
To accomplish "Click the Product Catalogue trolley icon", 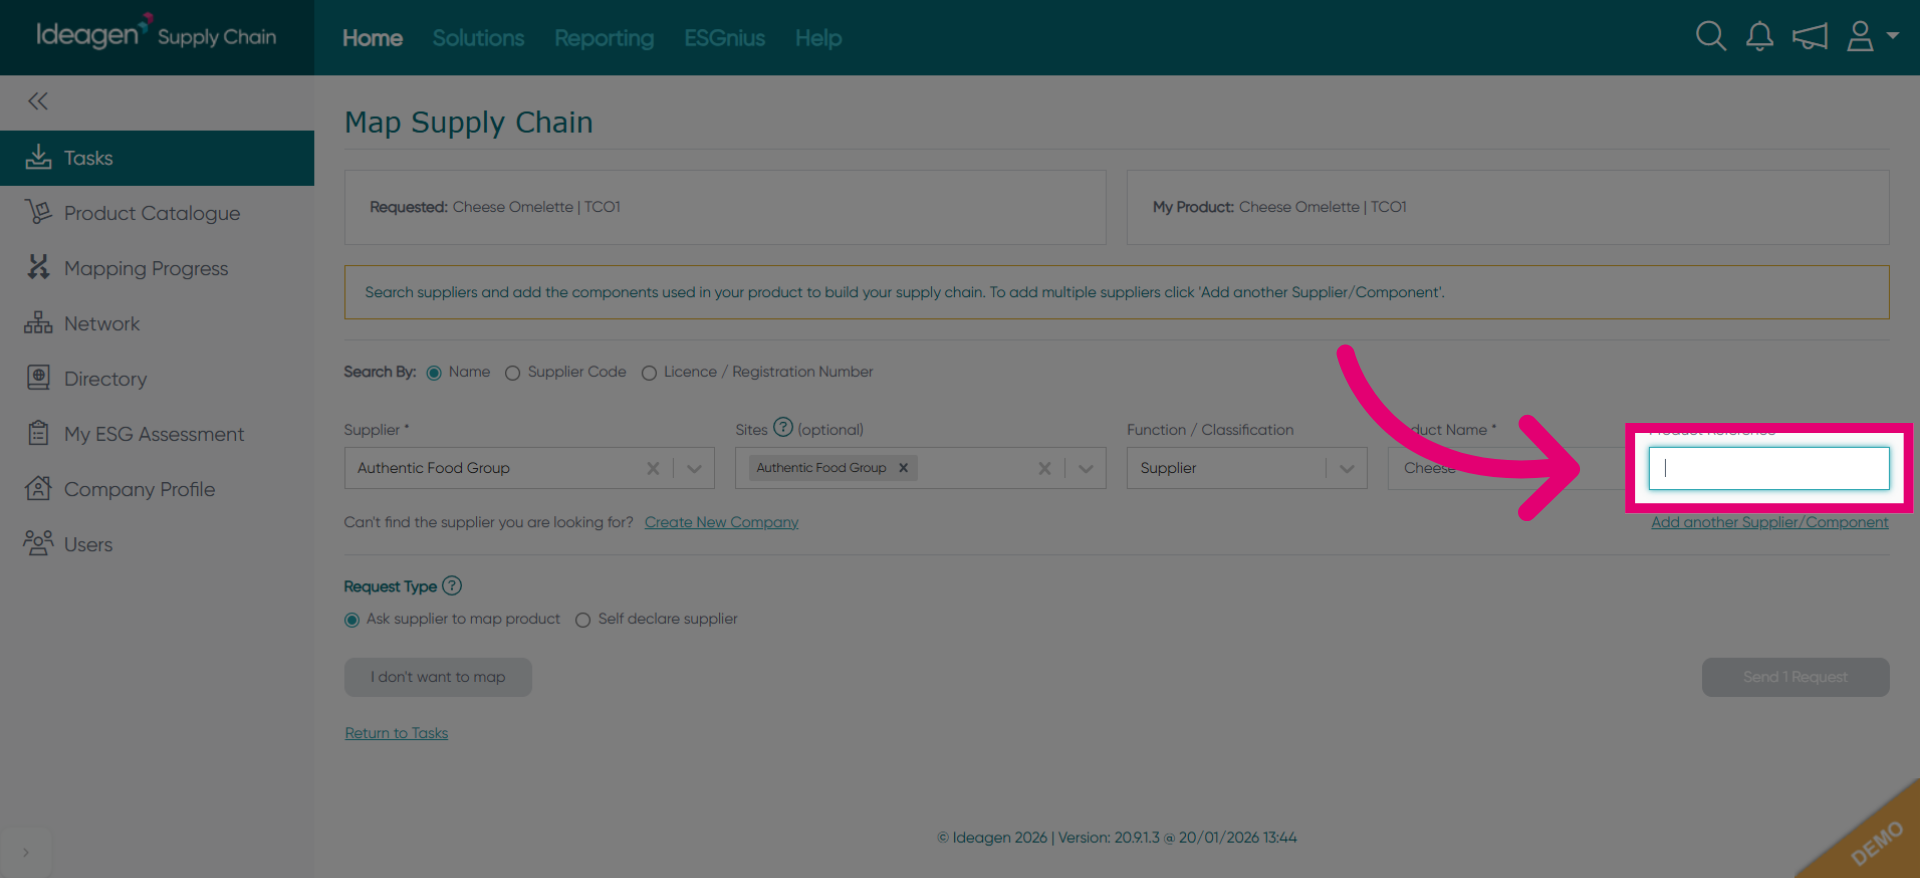I will coord(38,212).
